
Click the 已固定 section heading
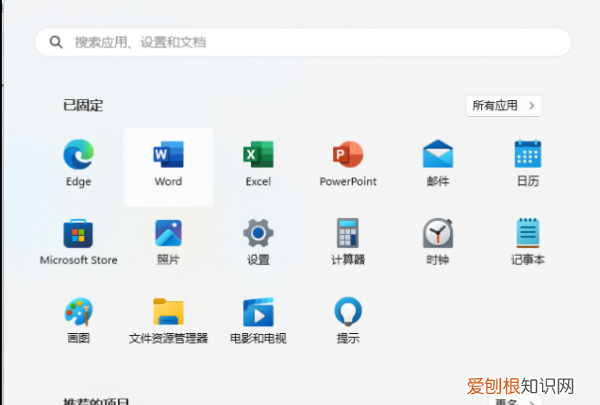pos(83,105)
